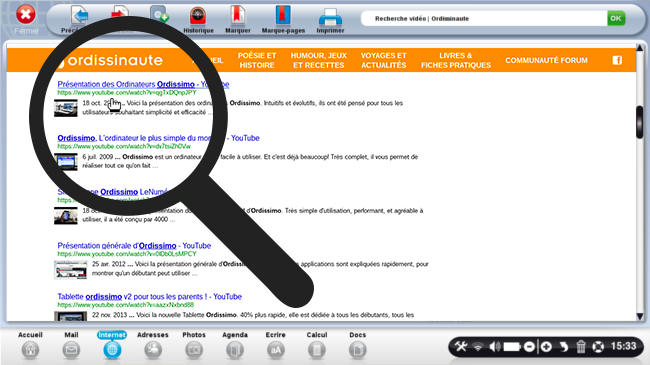Zoom out with the minus icon
Image resolution: width=650 pixels, height=365 pixels.
(x=529, y=346)
